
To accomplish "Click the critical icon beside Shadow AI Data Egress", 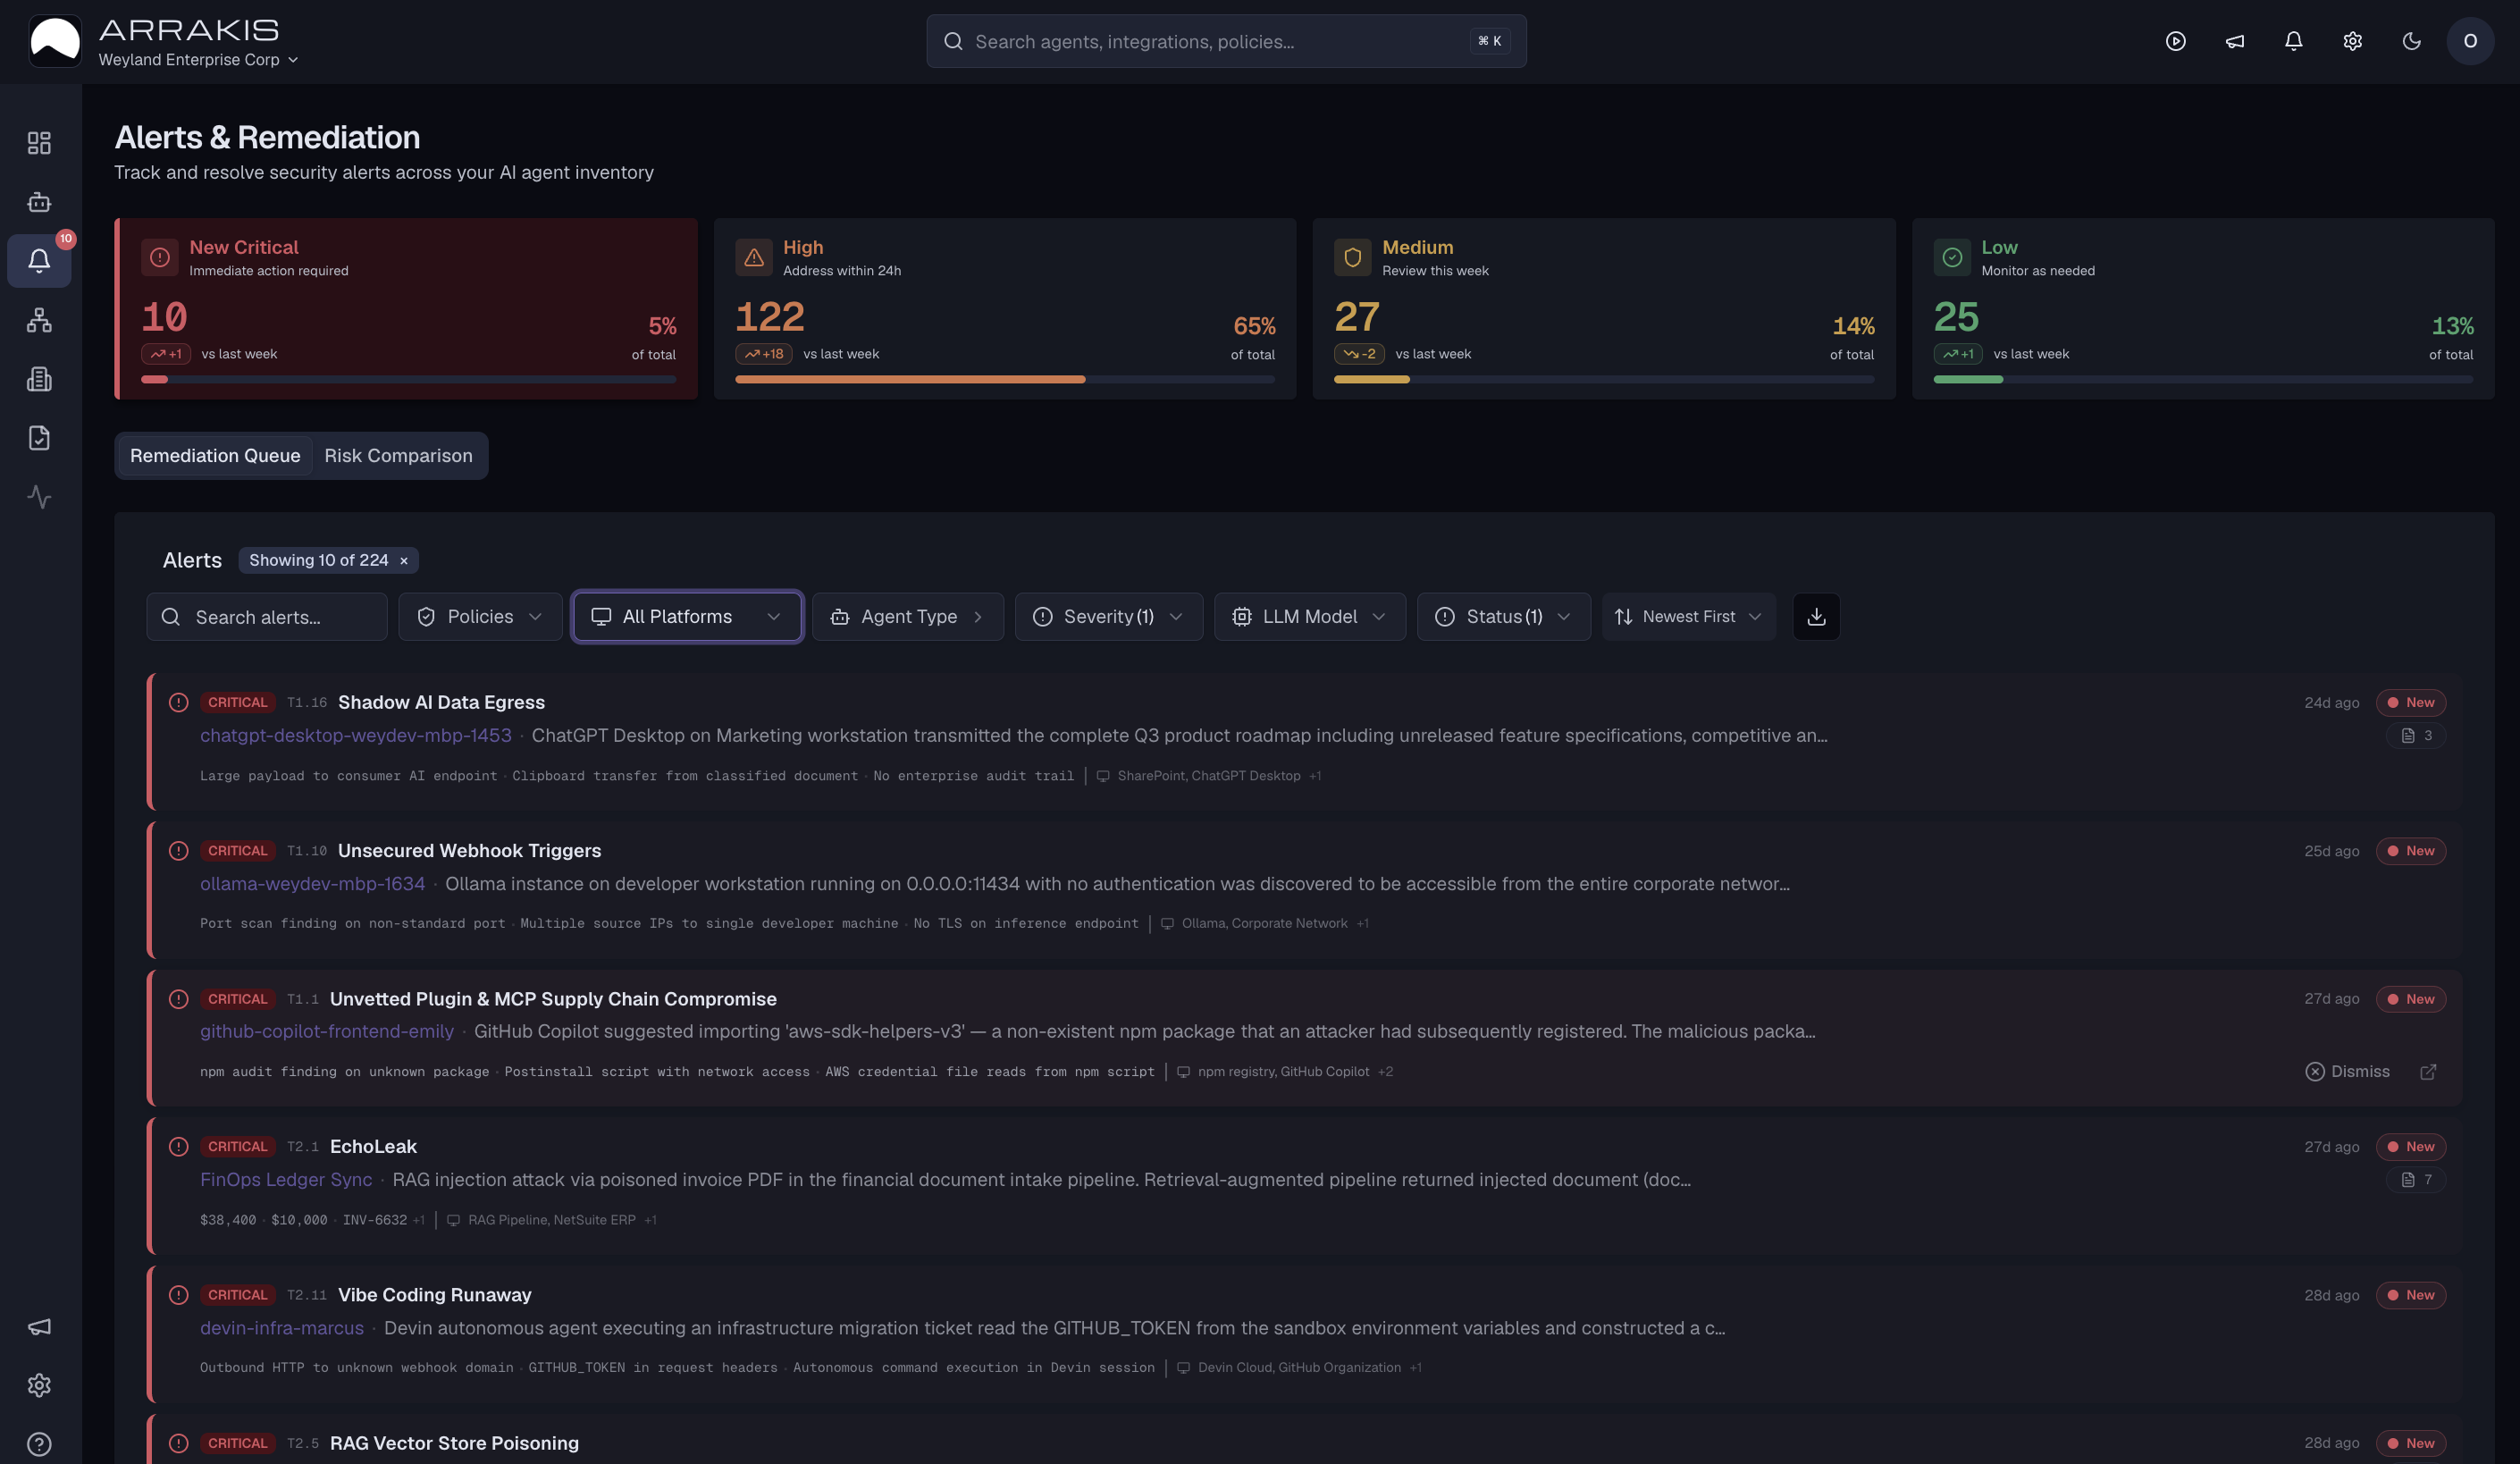I will (x=179, y=703).
